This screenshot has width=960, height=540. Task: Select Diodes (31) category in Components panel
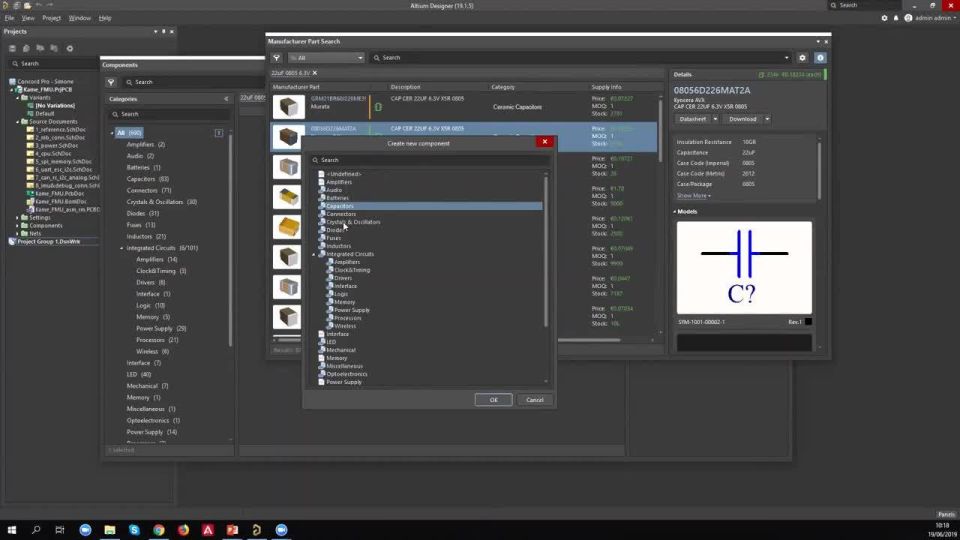(x=143, y=214)
